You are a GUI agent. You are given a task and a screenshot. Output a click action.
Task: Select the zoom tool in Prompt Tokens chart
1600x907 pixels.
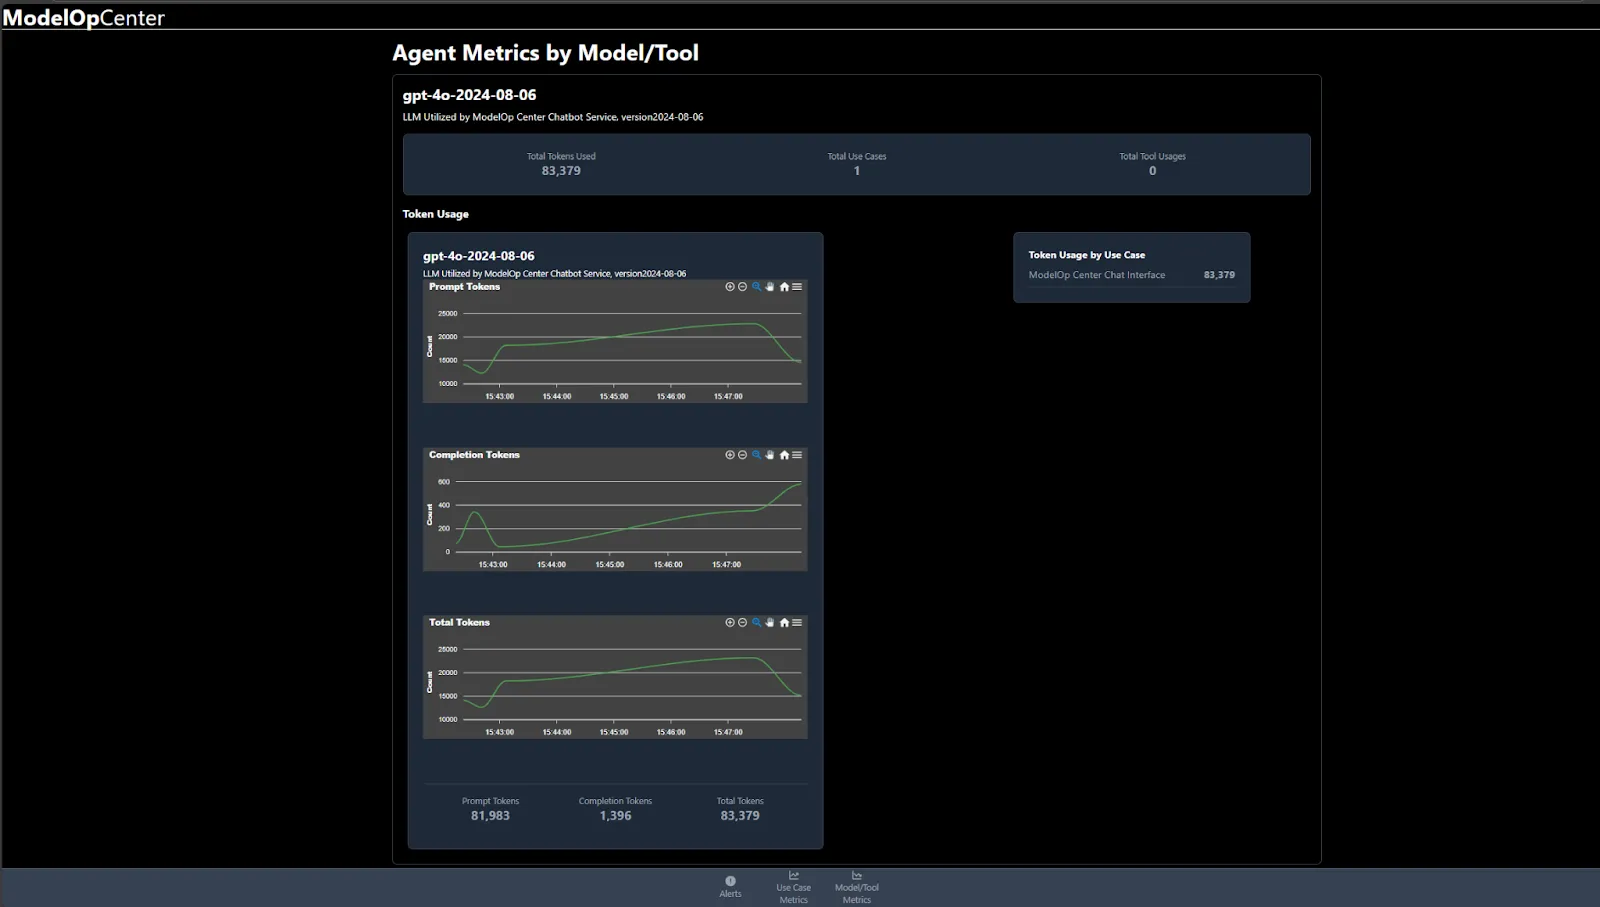(x=757, y=287)
